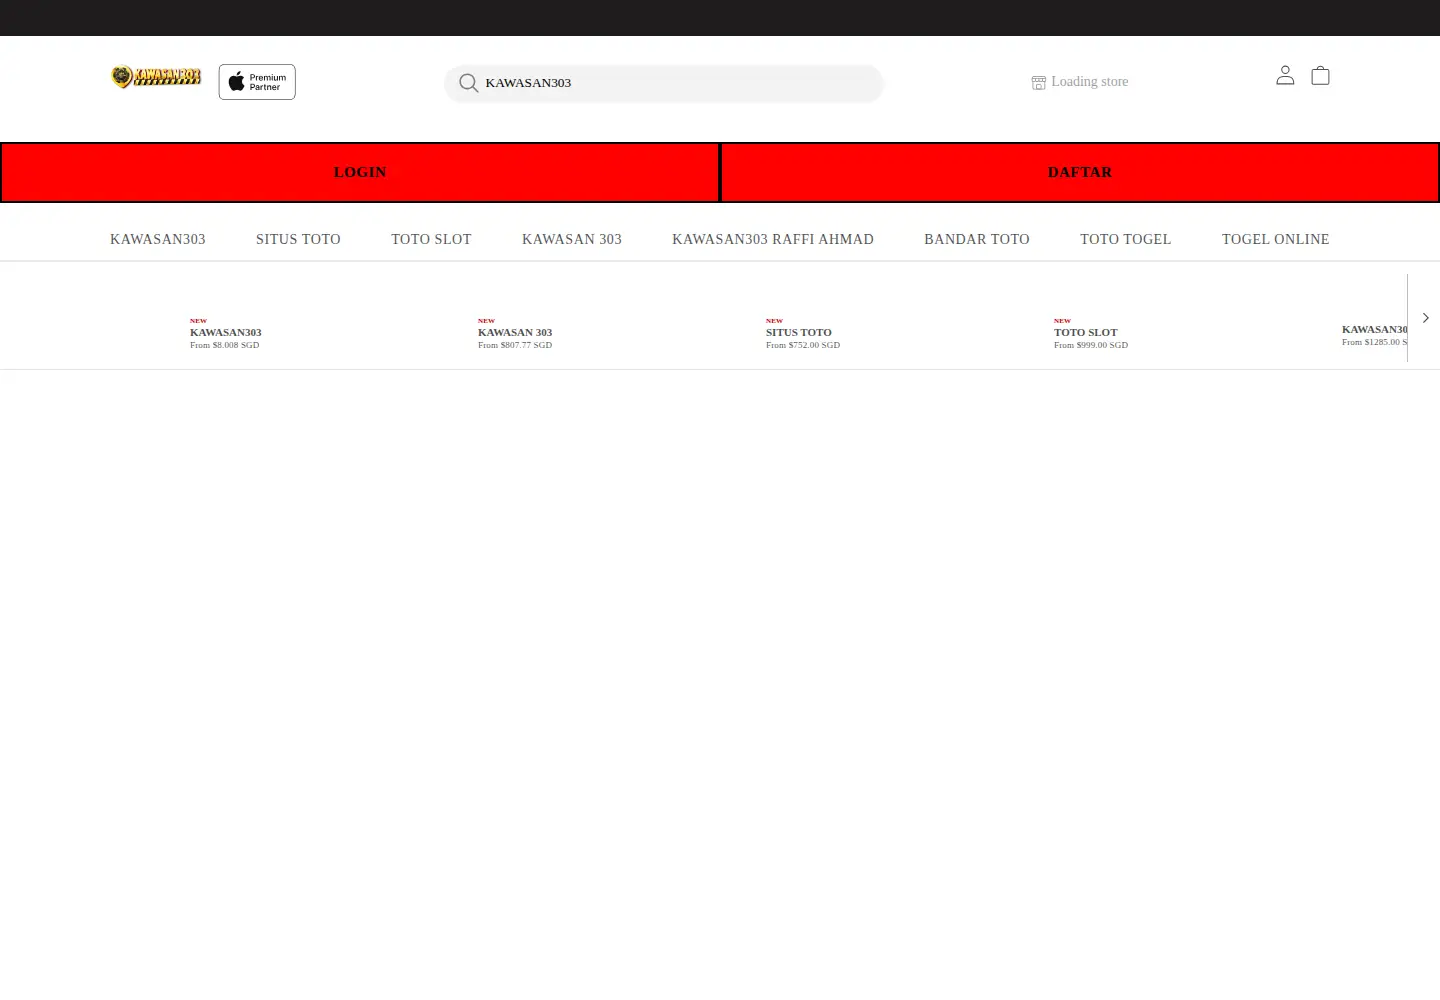The image size is (1440, 1000).
Task: Click the red LOGIN button
Action: click(x=360, y=172)
